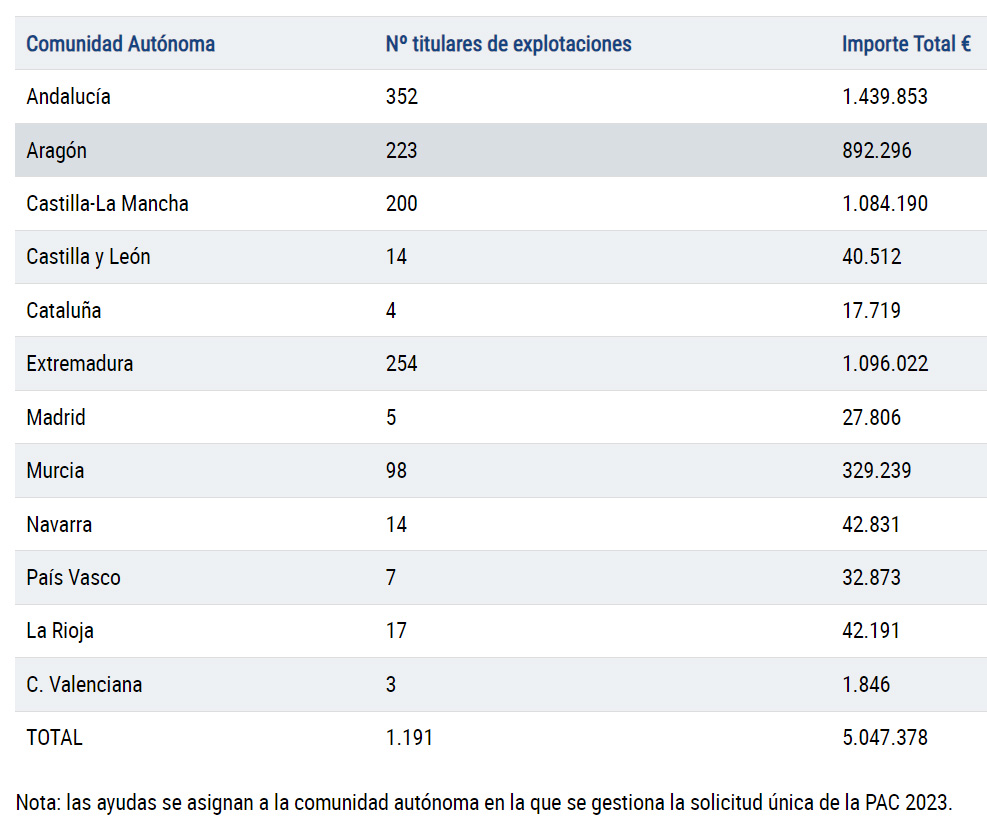The width and height of the screenshot is (987, 822).
Task: Select the total amount 5.047.378
Action: click(884, 738)
